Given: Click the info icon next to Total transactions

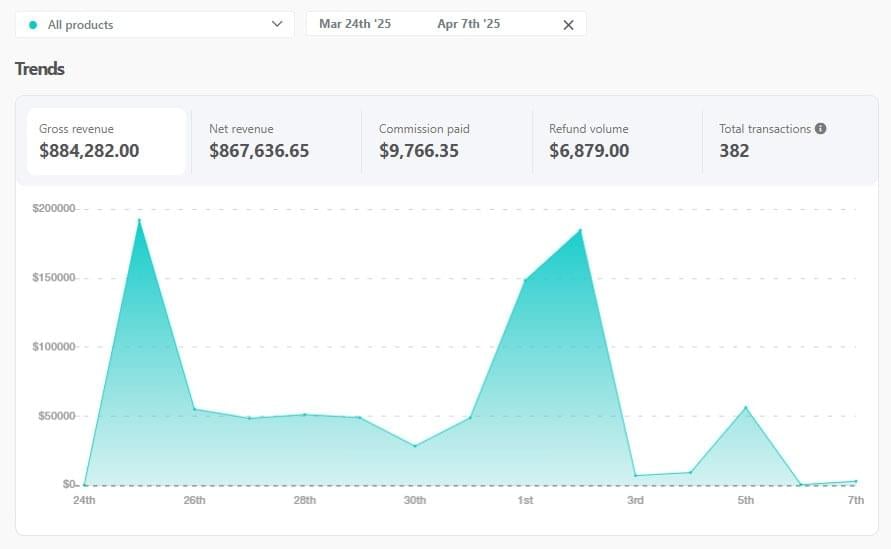Looking at the screenshot, I should 821,129.
